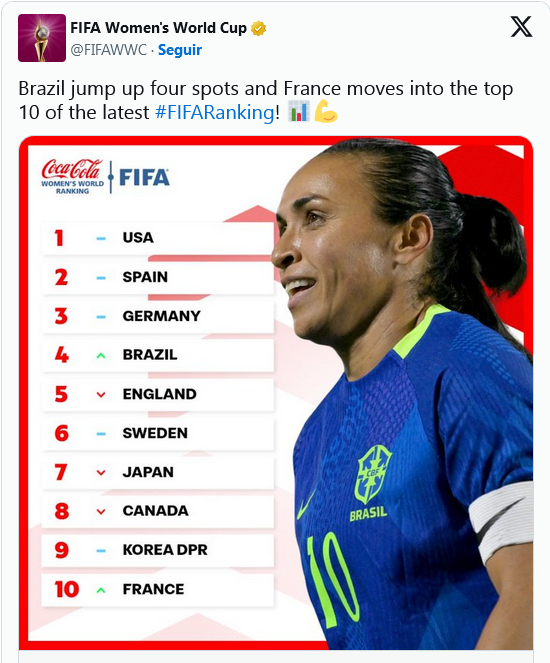The width and height of the screenshot is (550, 663).
Task: Open the player photo in the image
Action: [402, 393]
